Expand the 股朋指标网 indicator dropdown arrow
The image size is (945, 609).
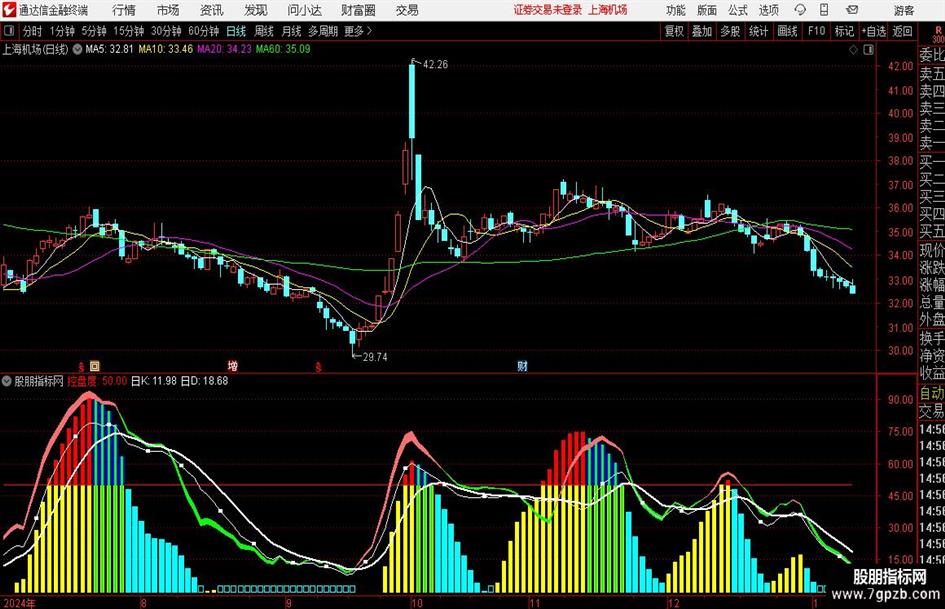coord(7,381)
